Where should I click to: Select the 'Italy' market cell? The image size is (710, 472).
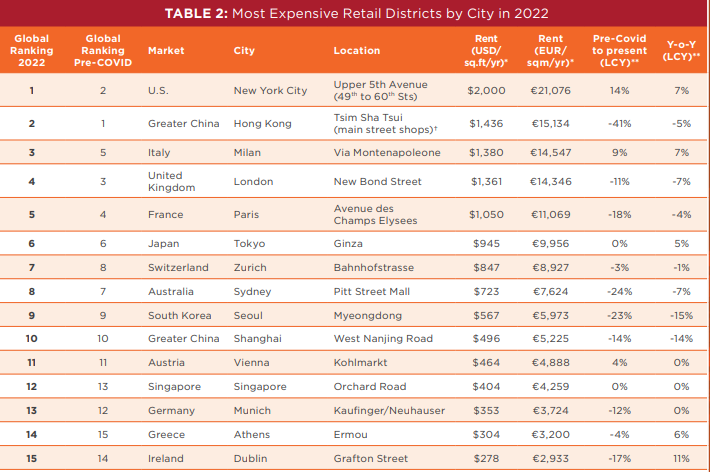(x=159, y=152)
